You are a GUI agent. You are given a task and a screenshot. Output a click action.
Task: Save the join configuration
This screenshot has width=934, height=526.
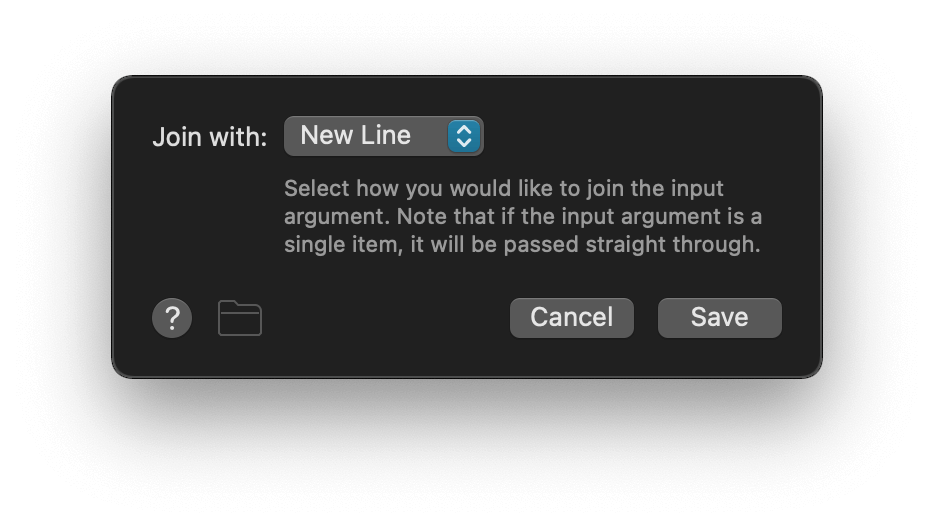point(719,317)
